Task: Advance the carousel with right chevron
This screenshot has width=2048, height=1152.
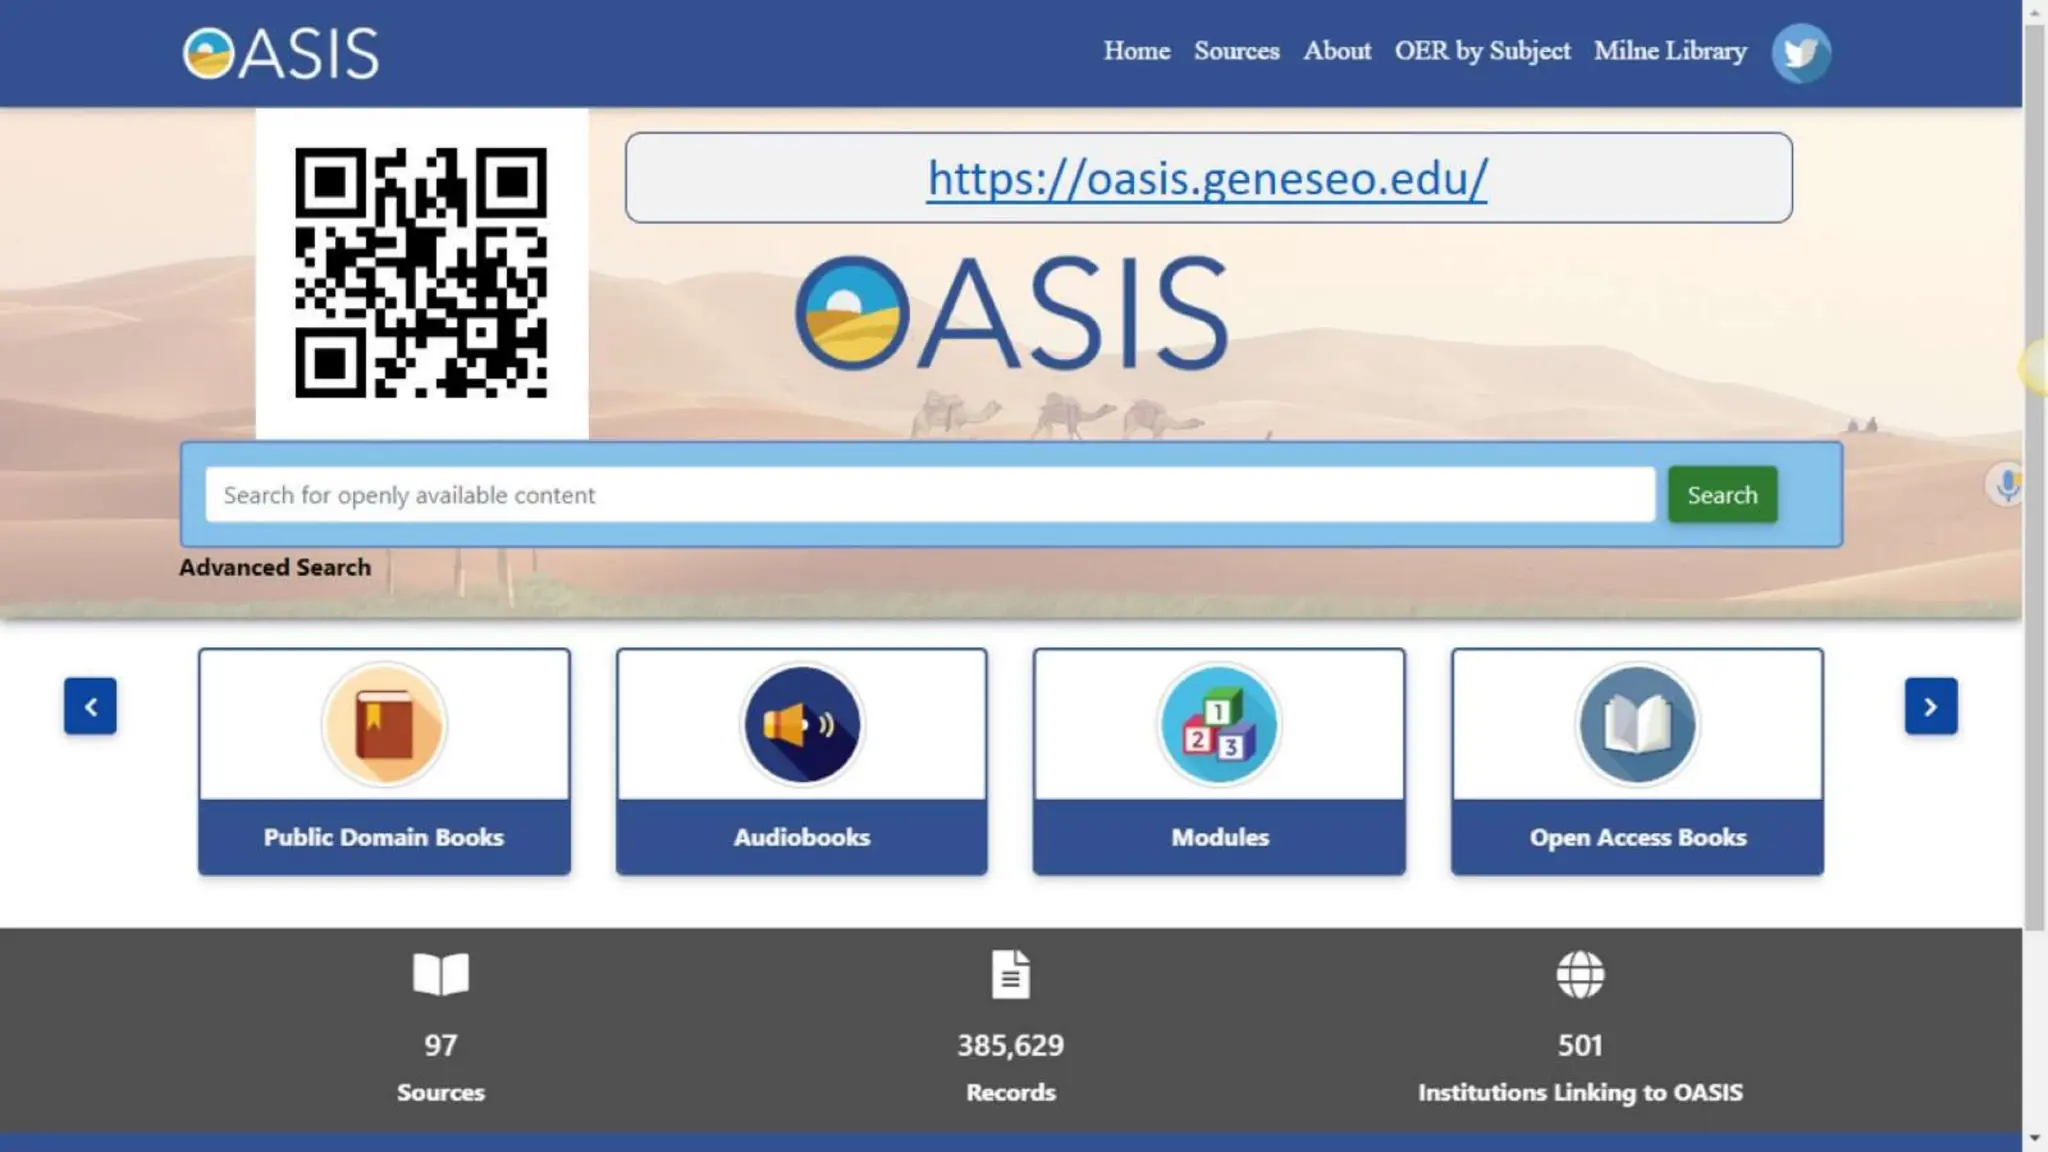Action: (x=1930, y=707)
